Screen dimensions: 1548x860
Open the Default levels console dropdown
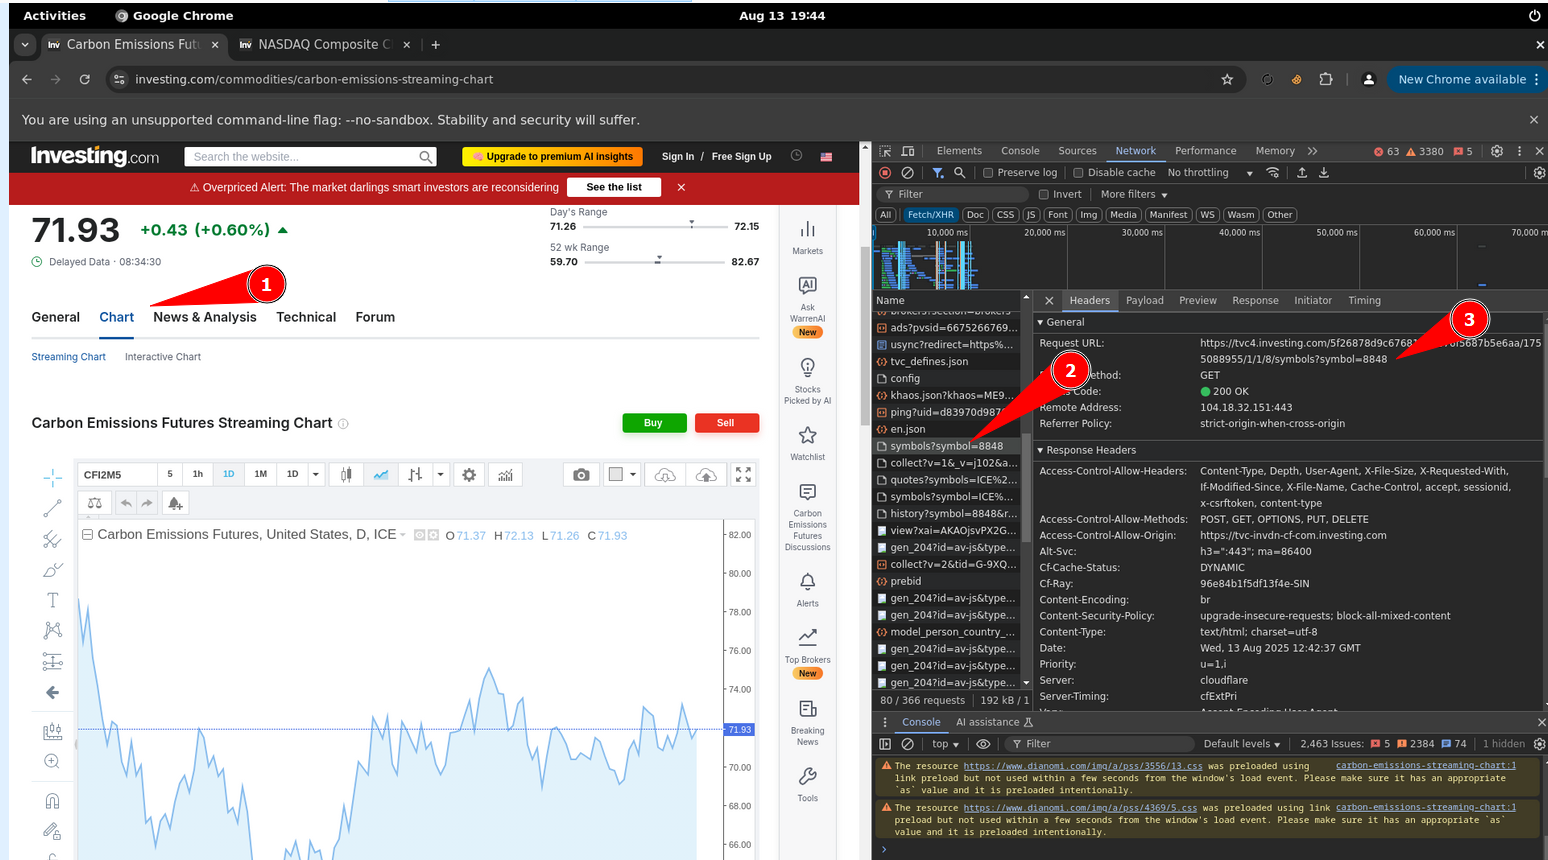point(1242,744)
